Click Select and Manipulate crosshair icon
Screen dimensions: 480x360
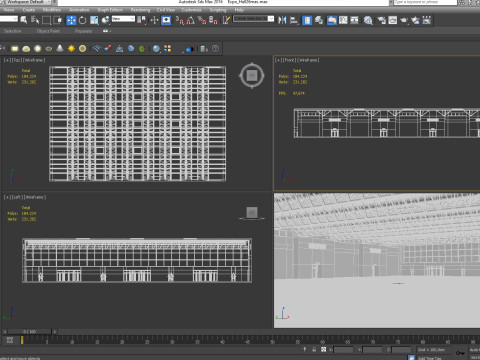tap(154, 20)
